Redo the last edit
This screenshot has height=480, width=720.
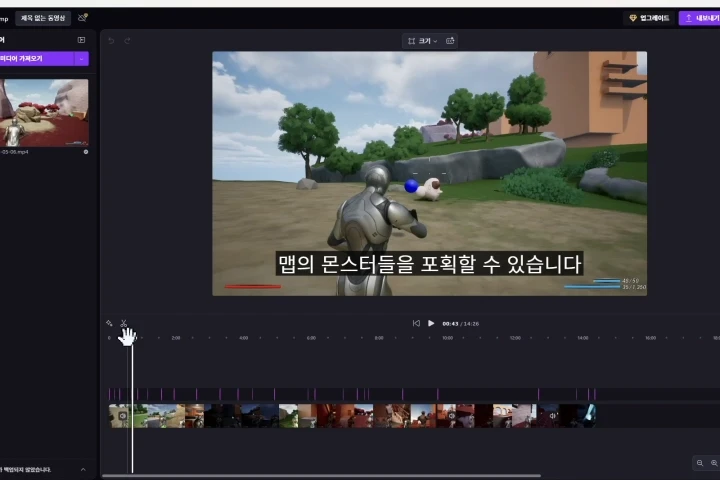(x=127, y=40)
